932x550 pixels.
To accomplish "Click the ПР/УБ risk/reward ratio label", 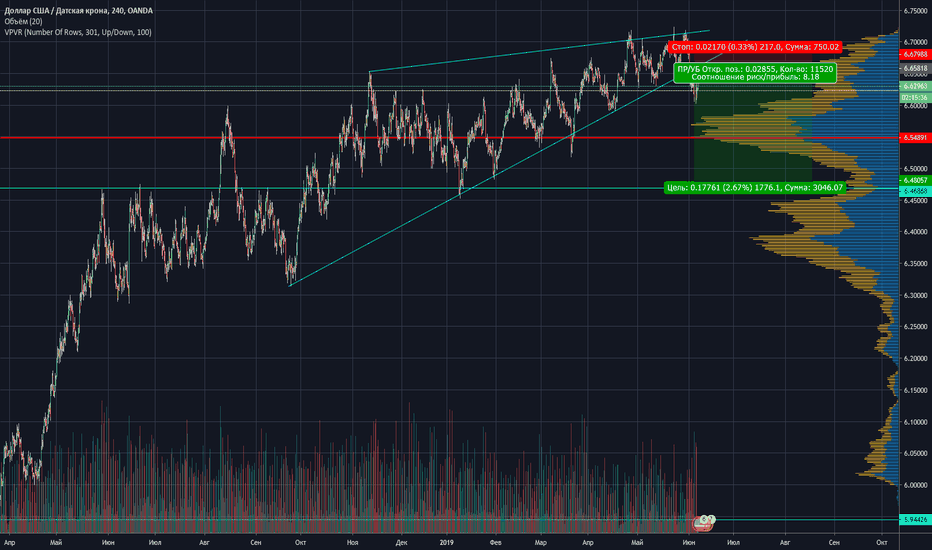I will point(755,73).
